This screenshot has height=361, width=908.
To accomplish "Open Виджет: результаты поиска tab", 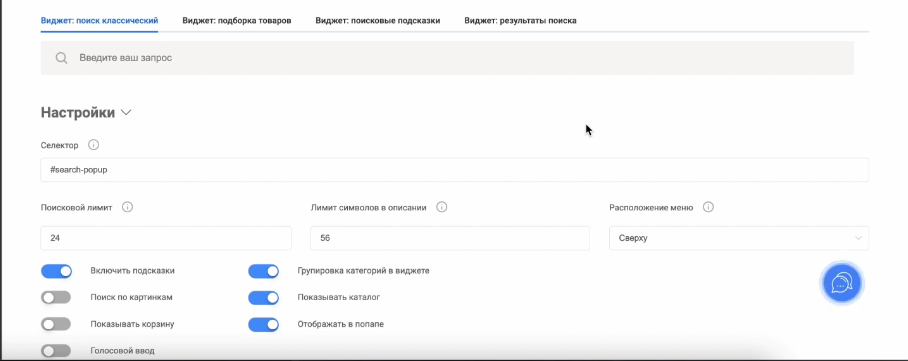I will pos(520,21).
